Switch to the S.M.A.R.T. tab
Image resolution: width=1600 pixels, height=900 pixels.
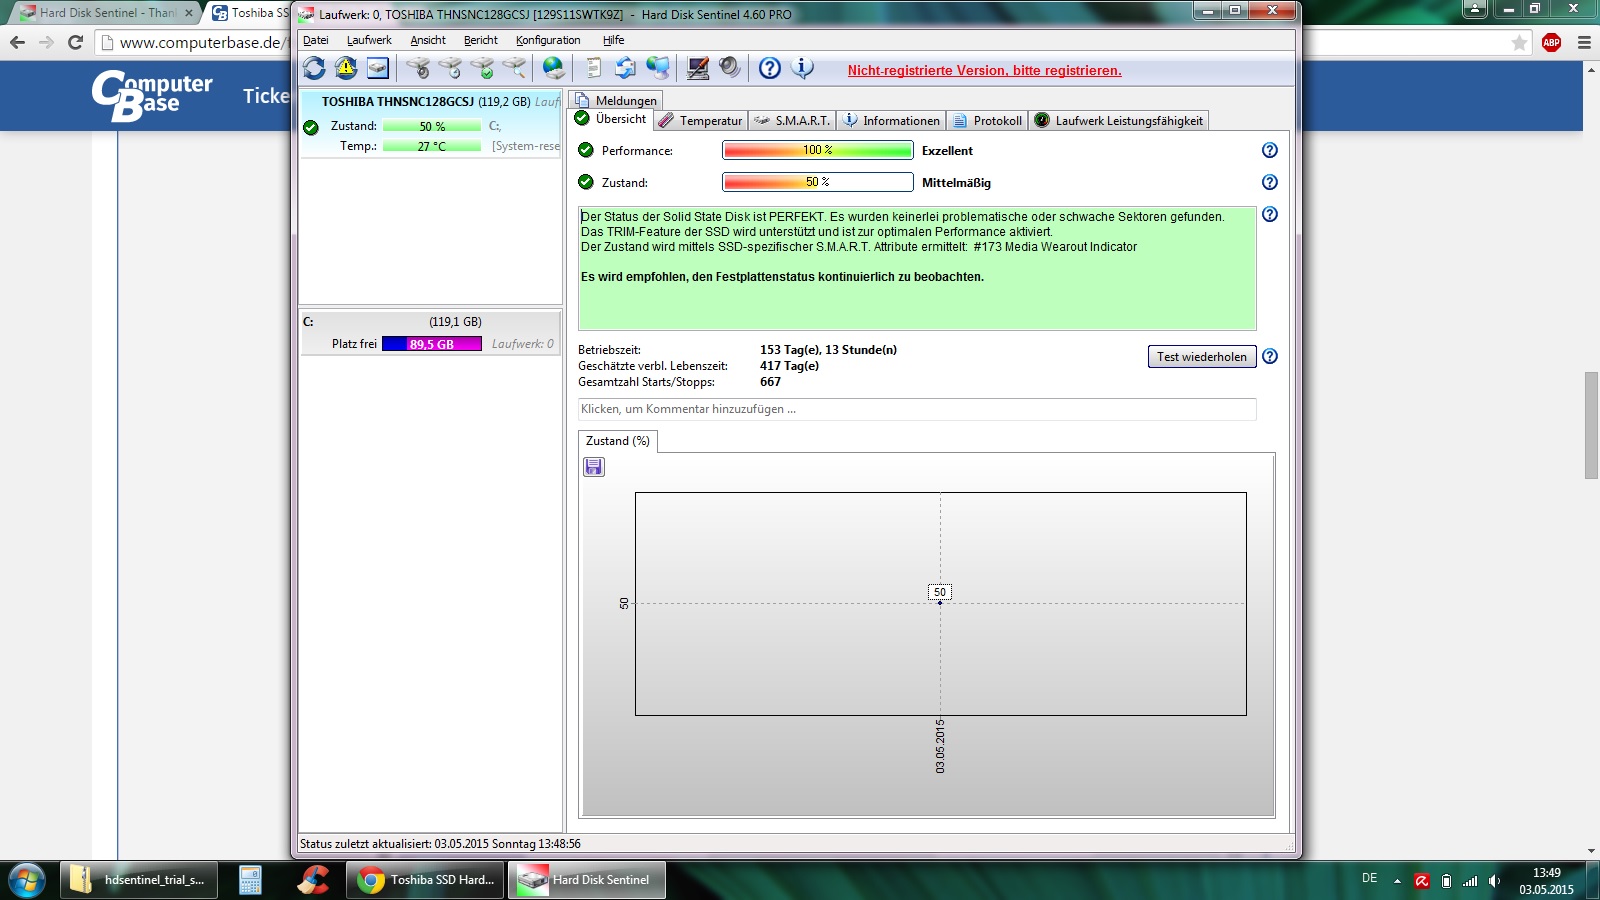792,120
